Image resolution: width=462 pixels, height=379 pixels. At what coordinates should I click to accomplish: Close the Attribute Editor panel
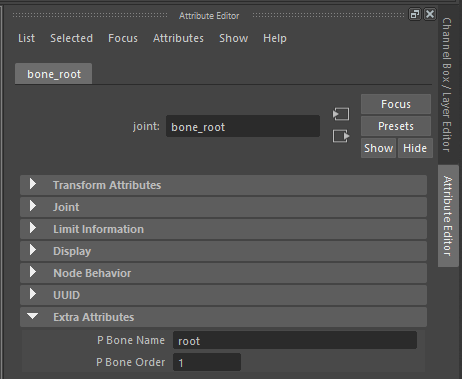coord(430,14)
